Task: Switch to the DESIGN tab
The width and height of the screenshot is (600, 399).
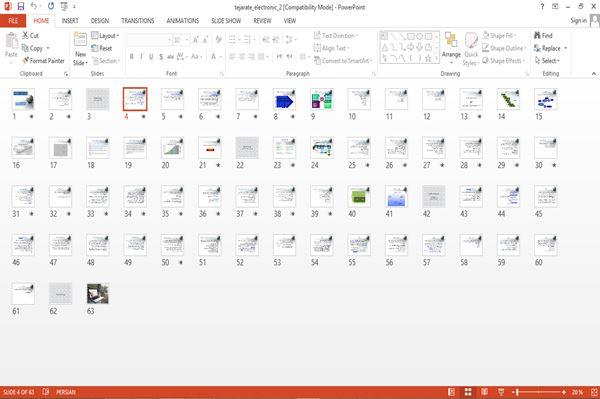Action: (x=100, y=21)
